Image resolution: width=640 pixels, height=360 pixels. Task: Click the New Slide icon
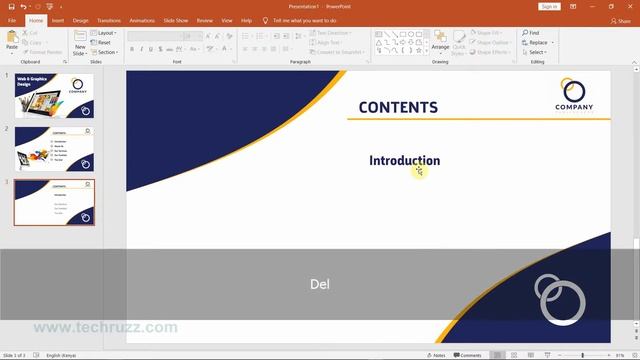pos(80,36)
